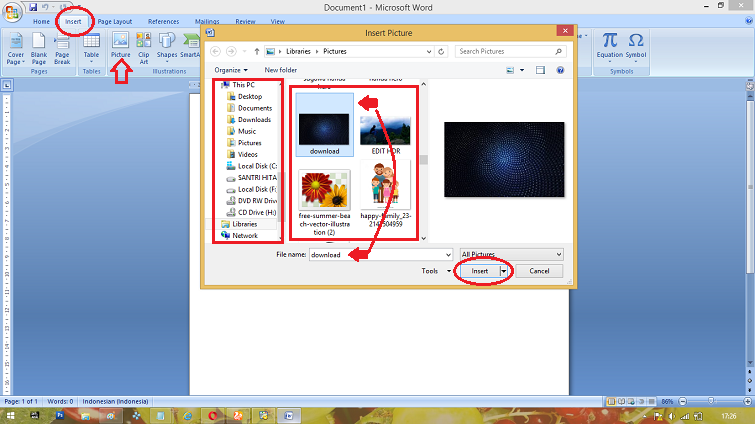
Task: Toggle the preview pane icon
Action: [x=540, y=70]
